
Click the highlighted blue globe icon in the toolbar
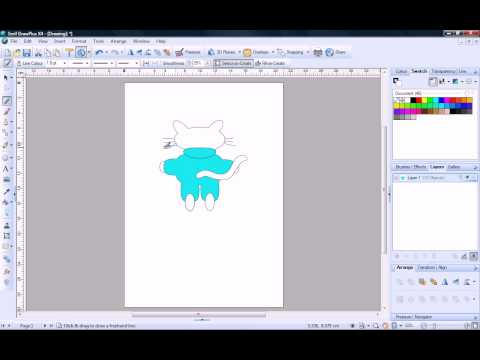(81, 52)
